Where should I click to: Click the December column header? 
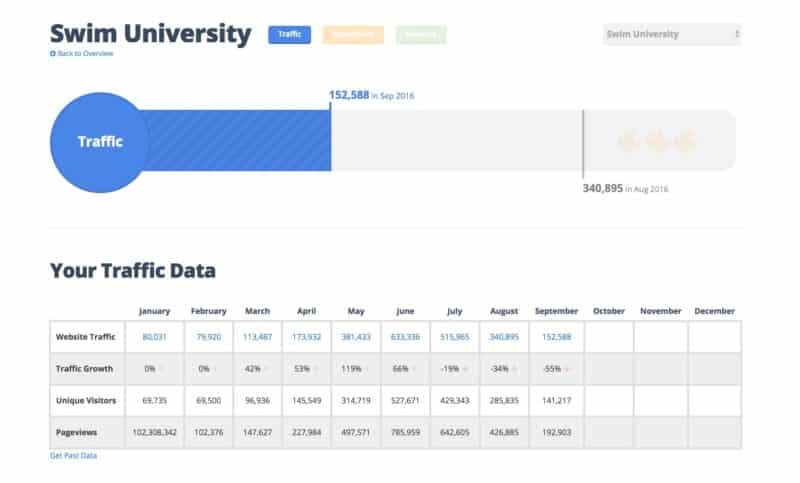[x=714, y=311]
